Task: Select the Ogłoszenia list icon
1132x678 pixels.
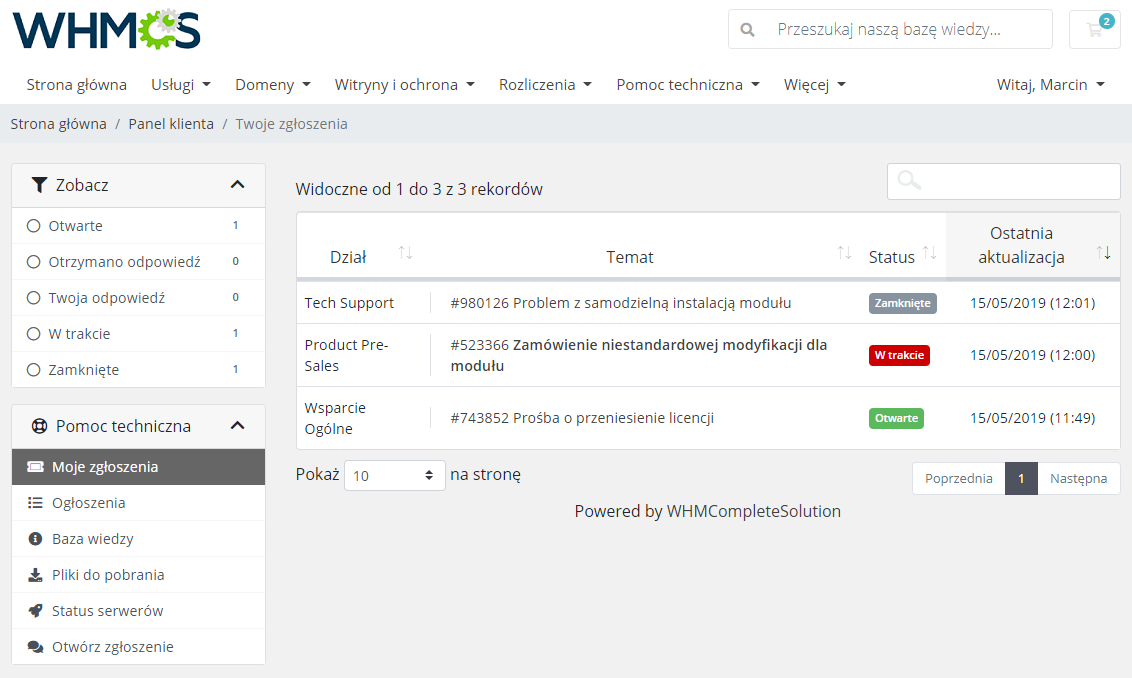Action: coord(37,502)
